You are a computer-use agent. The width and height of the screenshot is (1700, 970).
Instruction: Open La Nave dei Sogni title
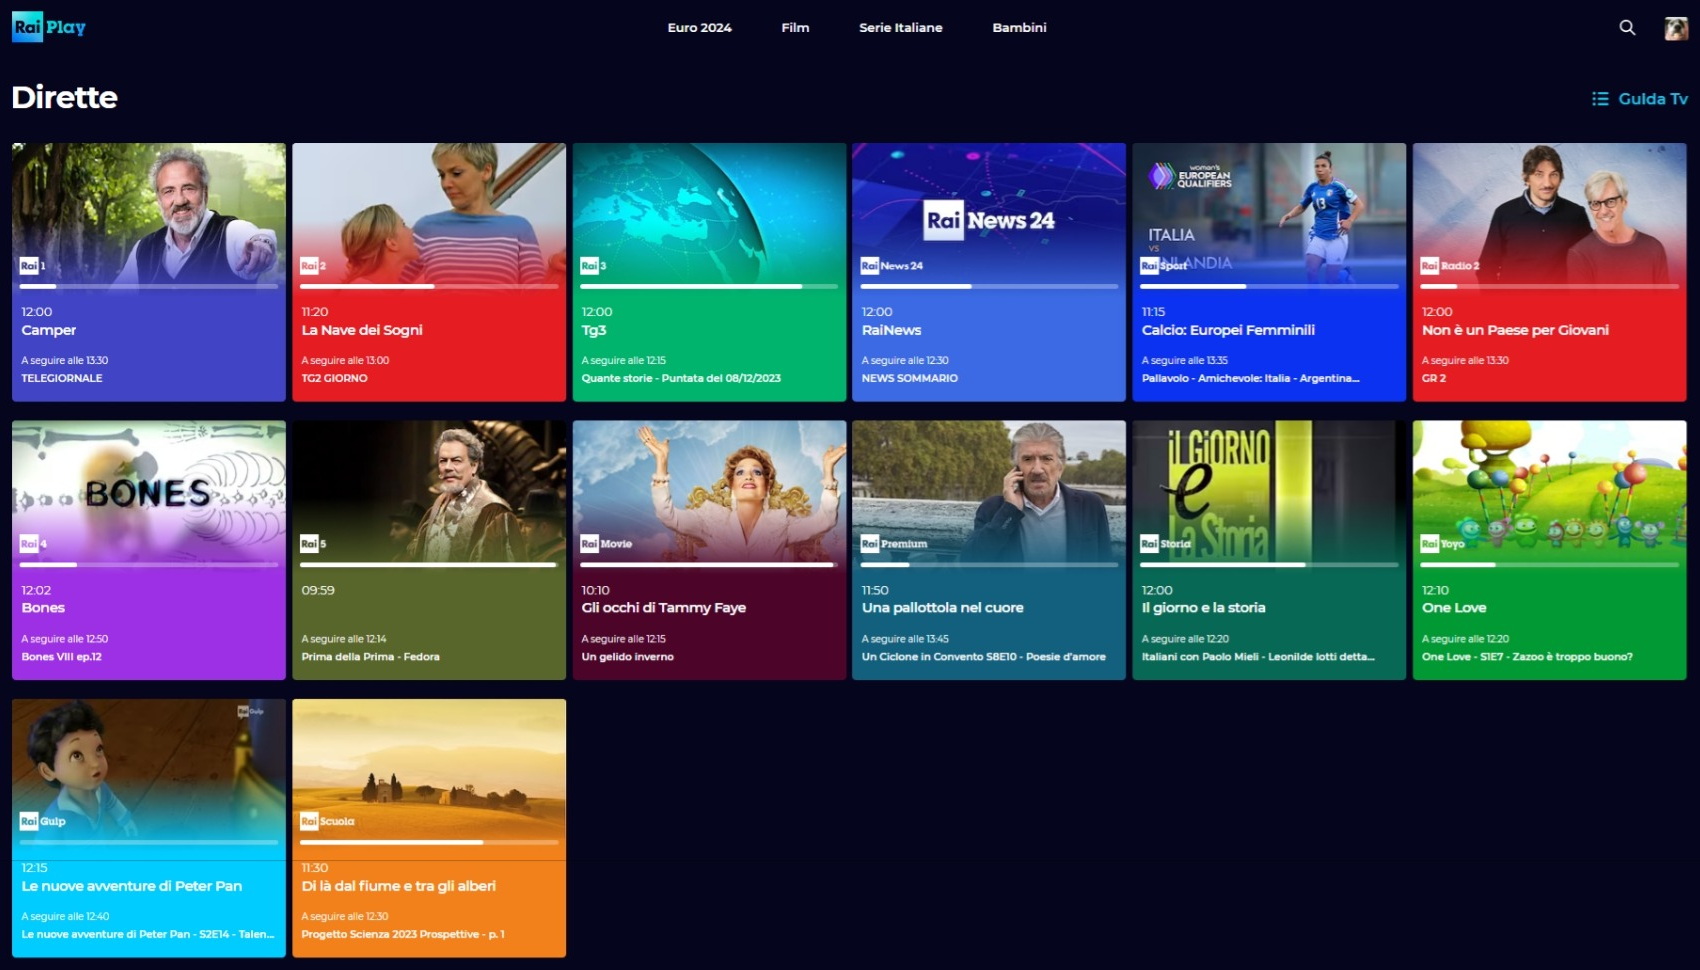[x=362, y=330]
